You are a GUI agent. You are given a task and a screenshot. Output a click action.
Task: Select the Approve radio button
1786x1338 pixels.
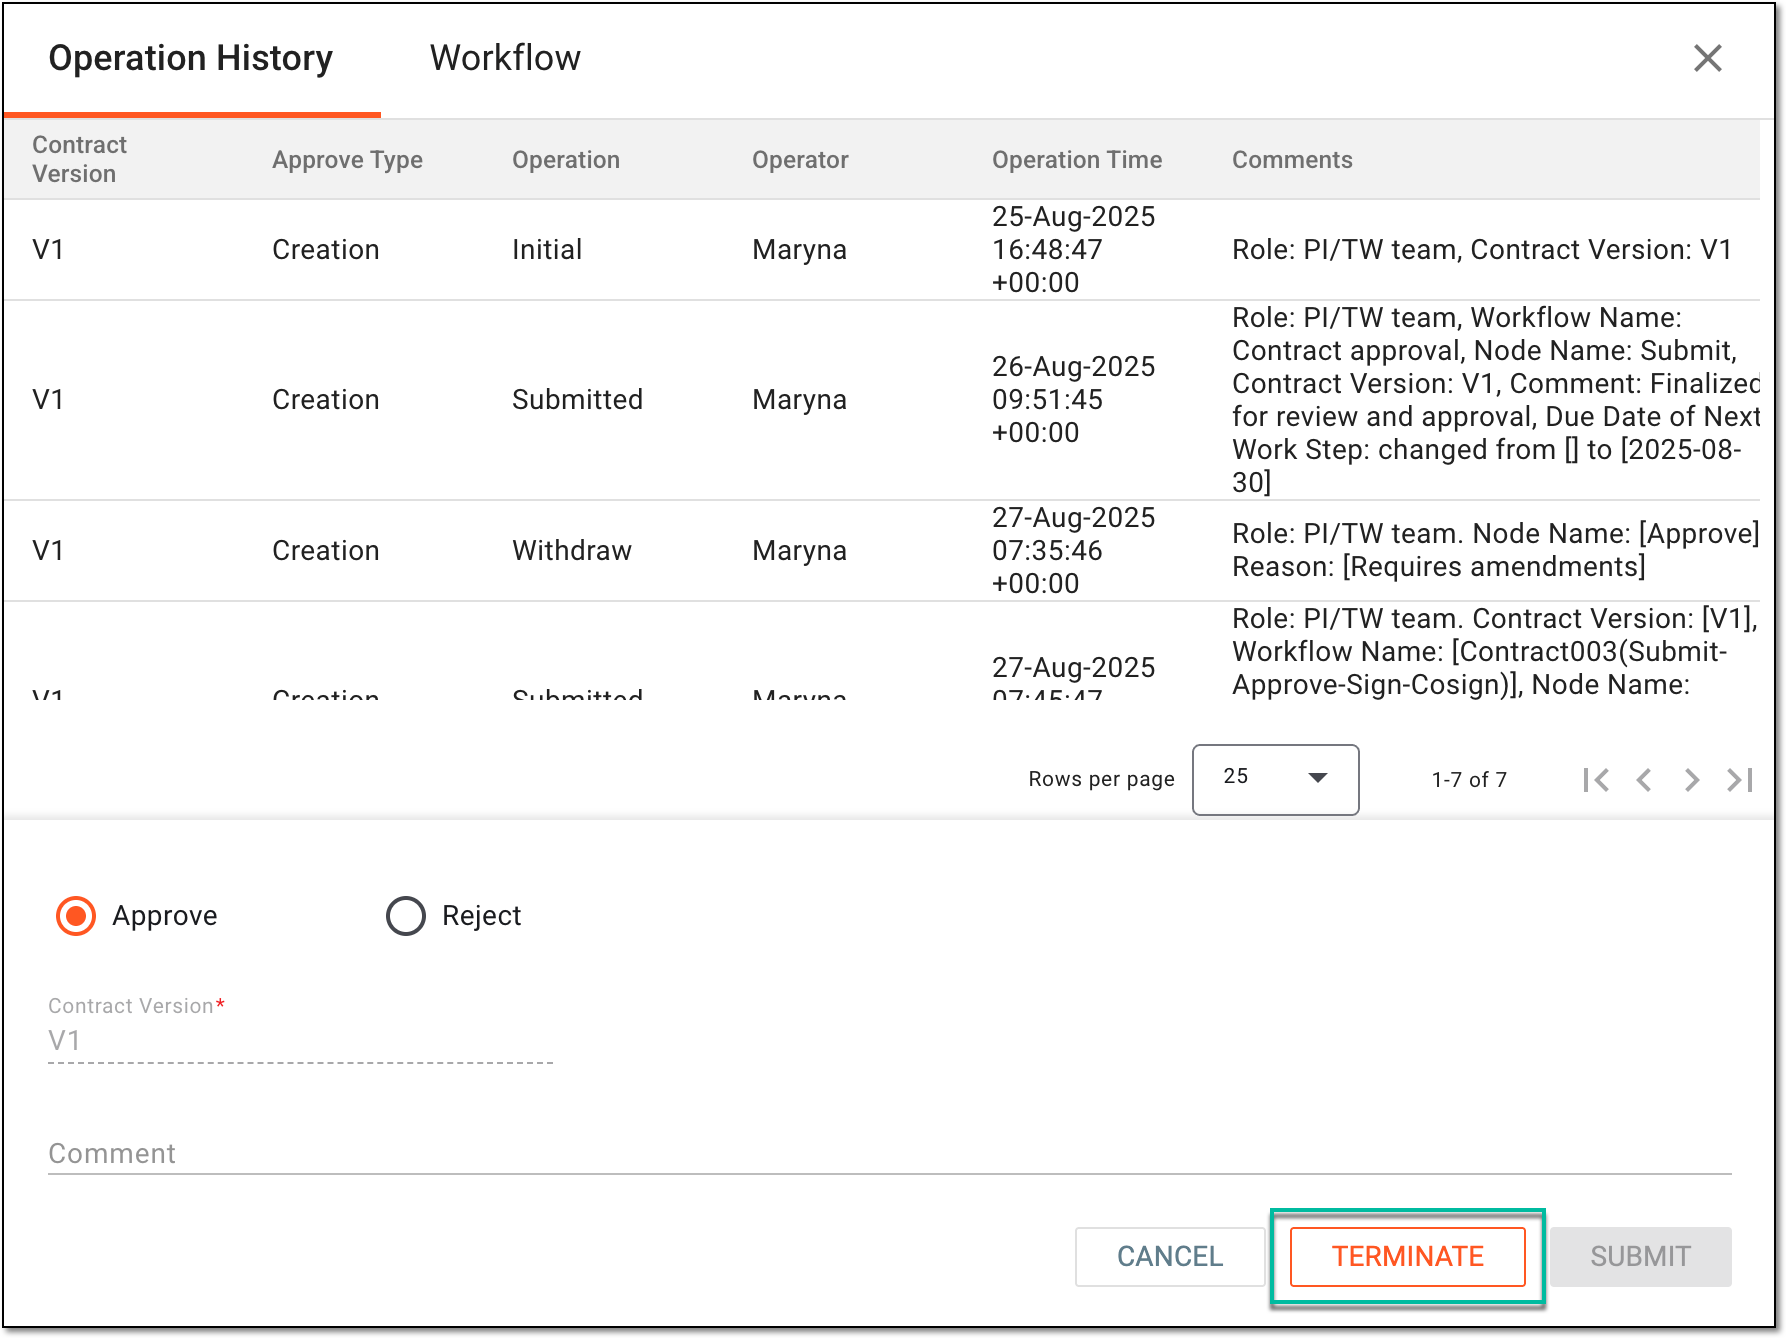coord(76,916)
